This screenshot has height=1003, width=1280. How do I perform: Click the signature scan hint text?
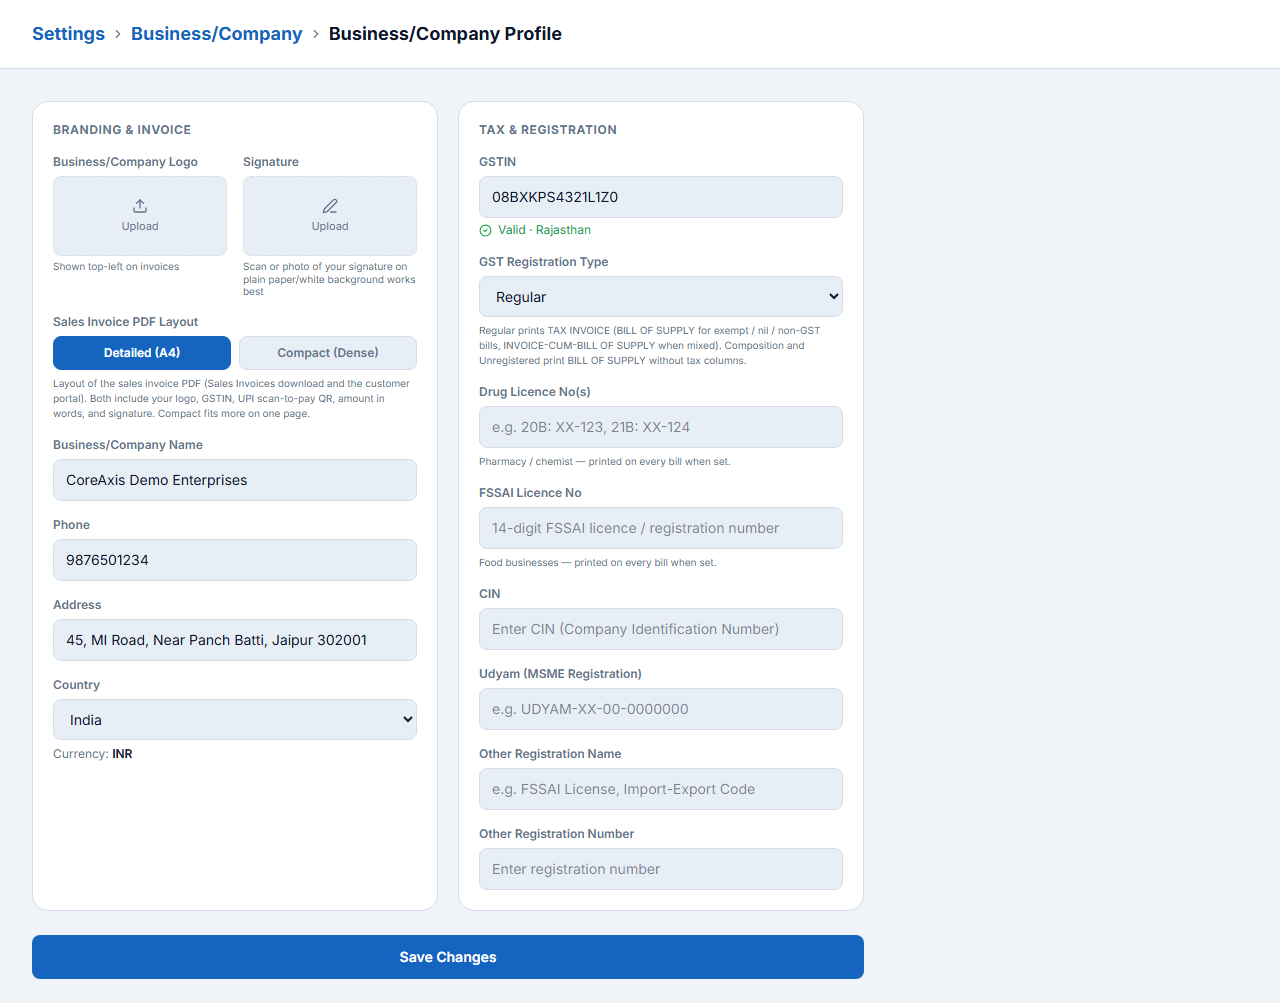coord(329,279)
